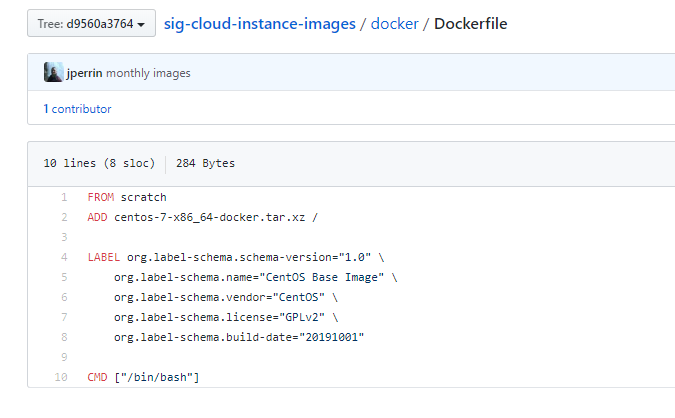Click the license="GPLv2" code line
Image resolution: width=675 pixels, height=418 pixels.
pos(226,317)
